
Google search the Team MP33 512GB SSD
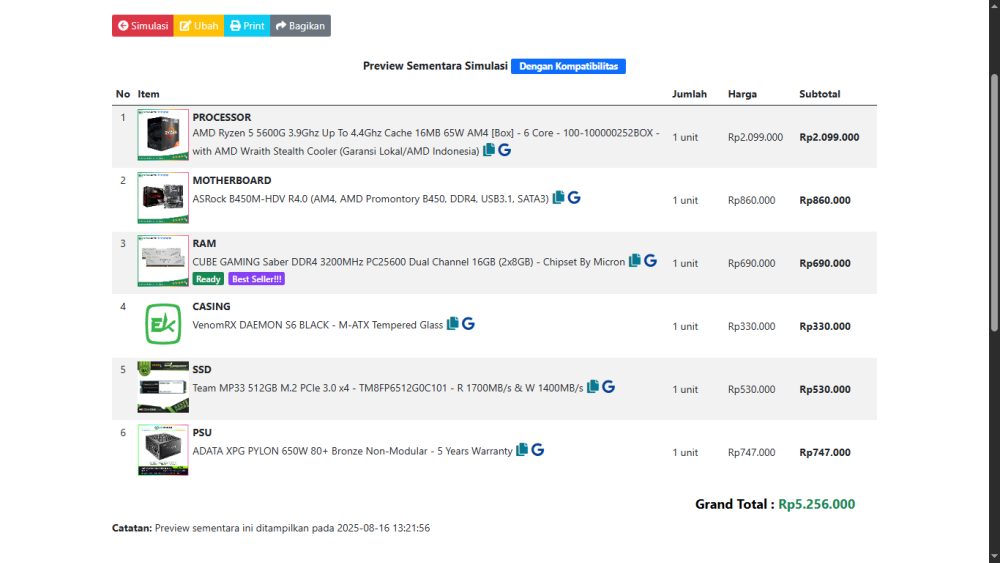[x=608, y=387]
